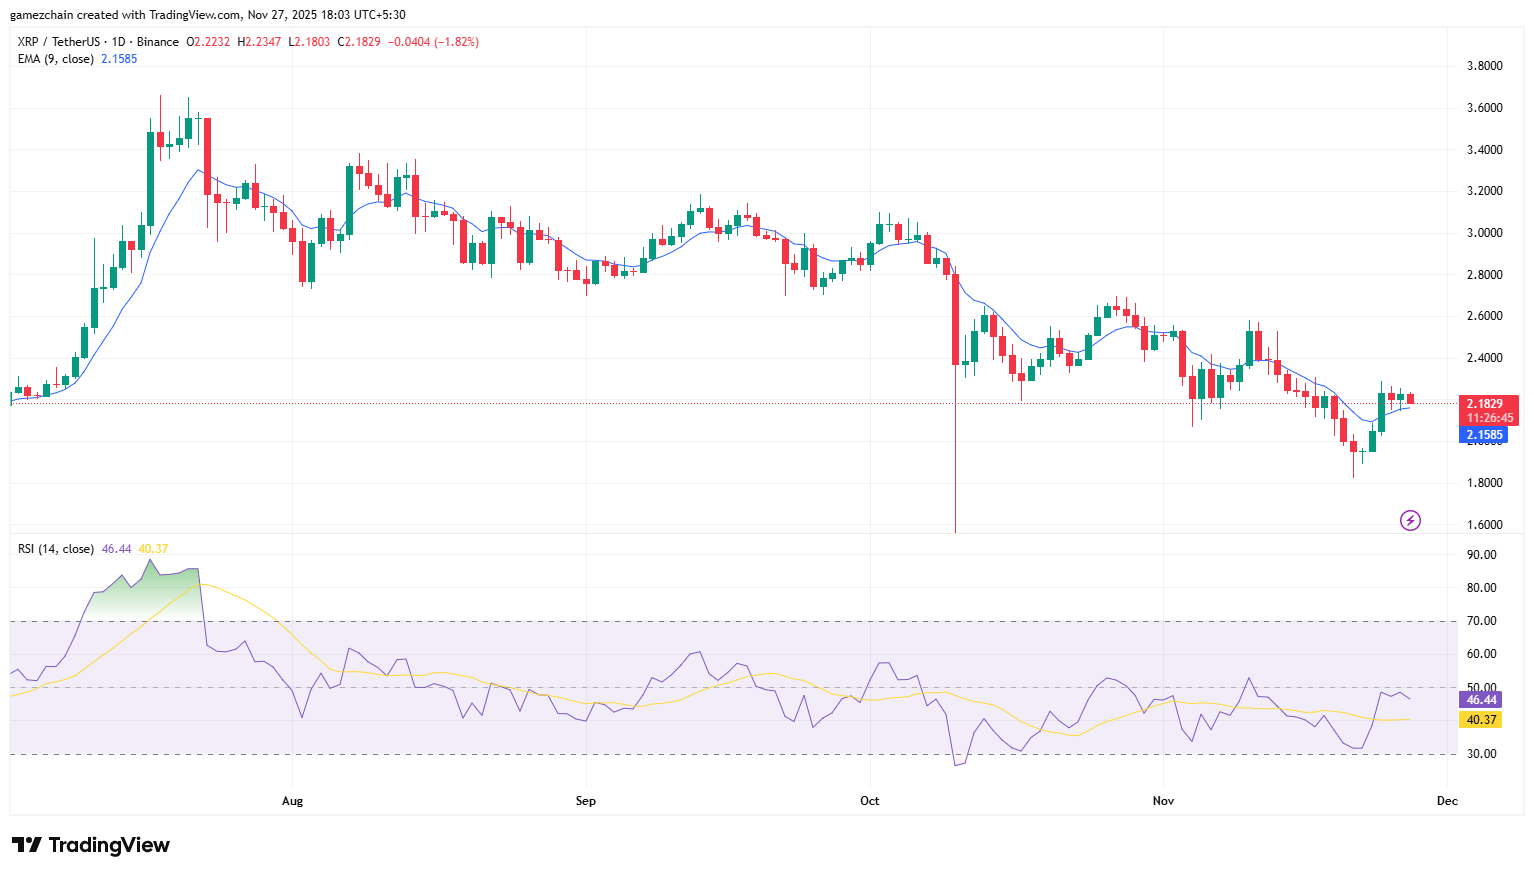The height and width of the screenshot is (875, 1534).
Task: Click the 3.8000 price axis level
Action: 1484,66
